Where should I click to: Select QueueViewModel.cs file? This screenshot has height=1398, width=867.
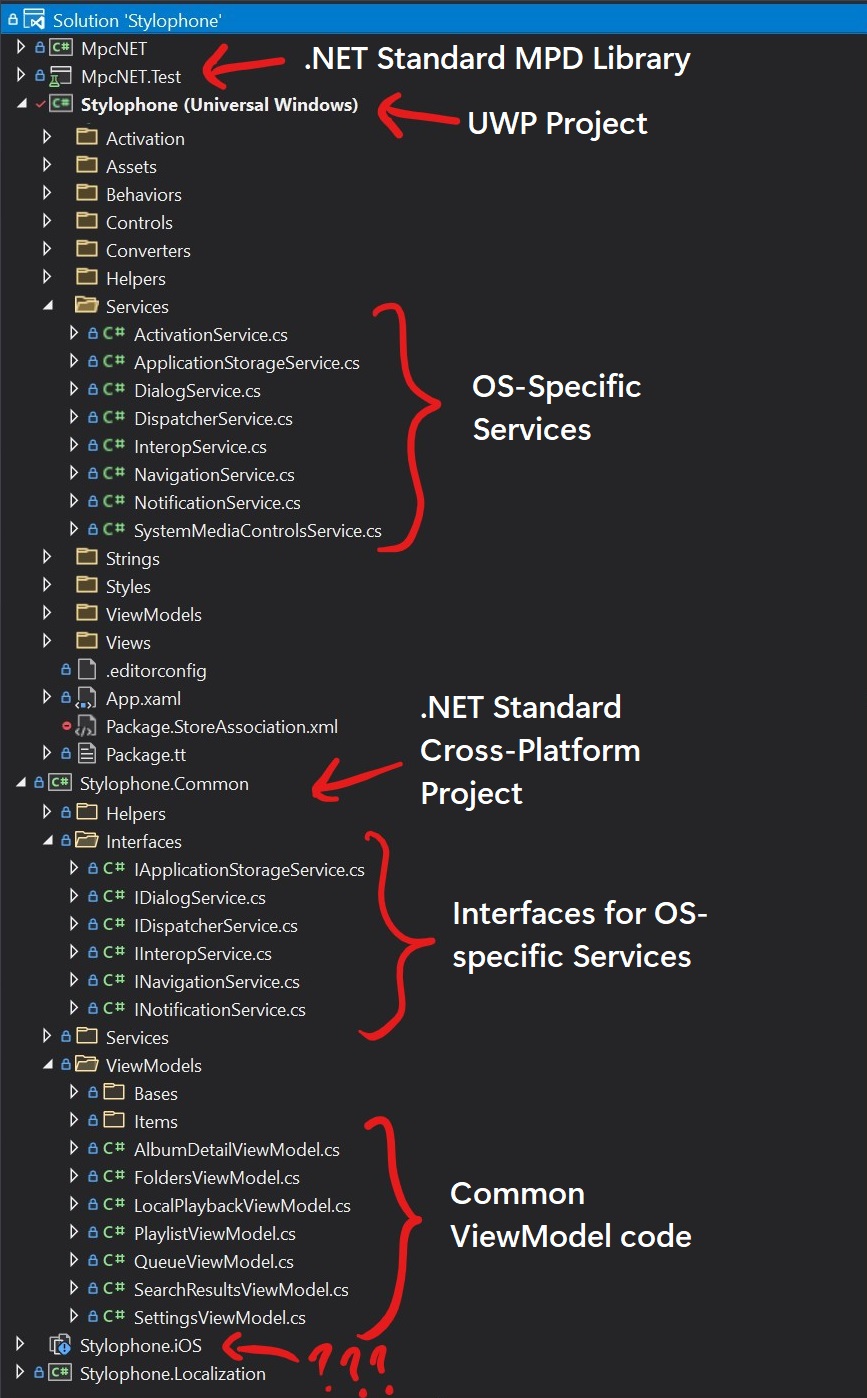[x=213, y=1261]
